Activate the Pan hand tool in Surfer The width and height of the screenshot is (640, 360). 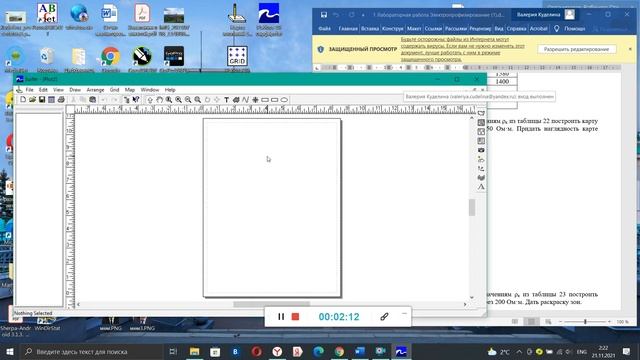pyautogui.click(x=160, y=100)
